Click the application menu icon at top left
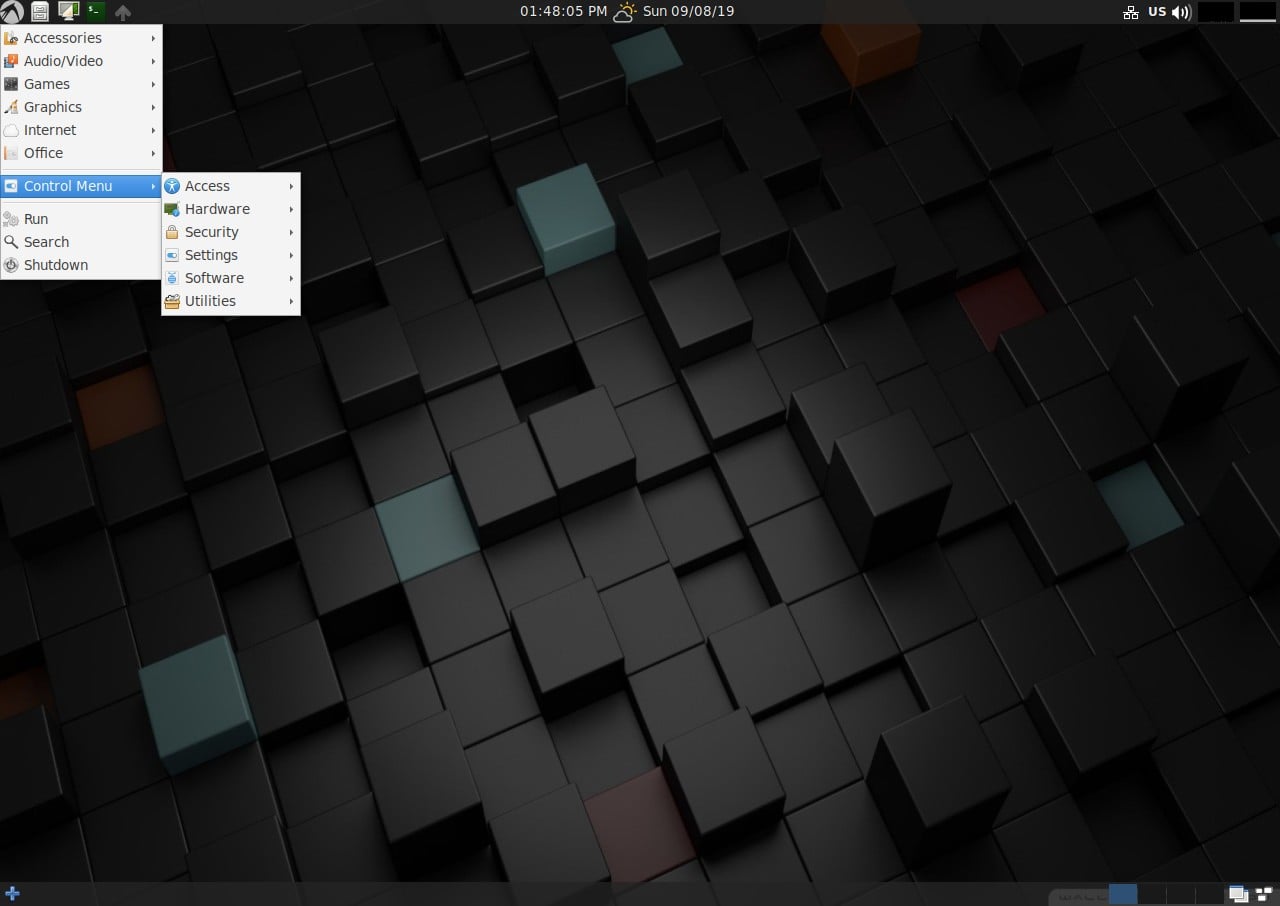 [12, 12]
